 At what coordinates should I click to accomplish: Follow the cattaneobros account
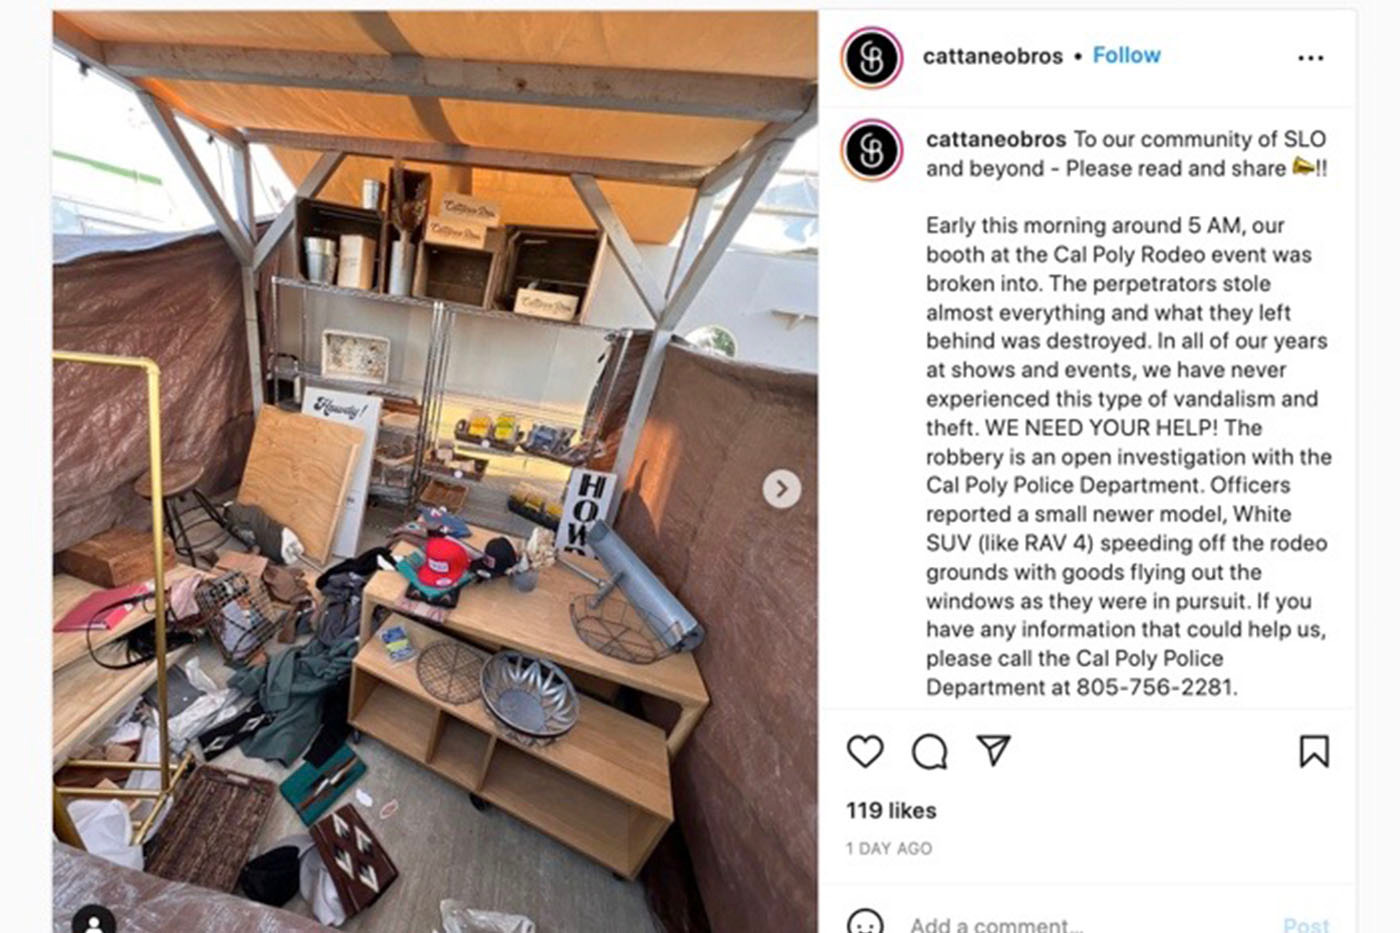point(1126,55)
